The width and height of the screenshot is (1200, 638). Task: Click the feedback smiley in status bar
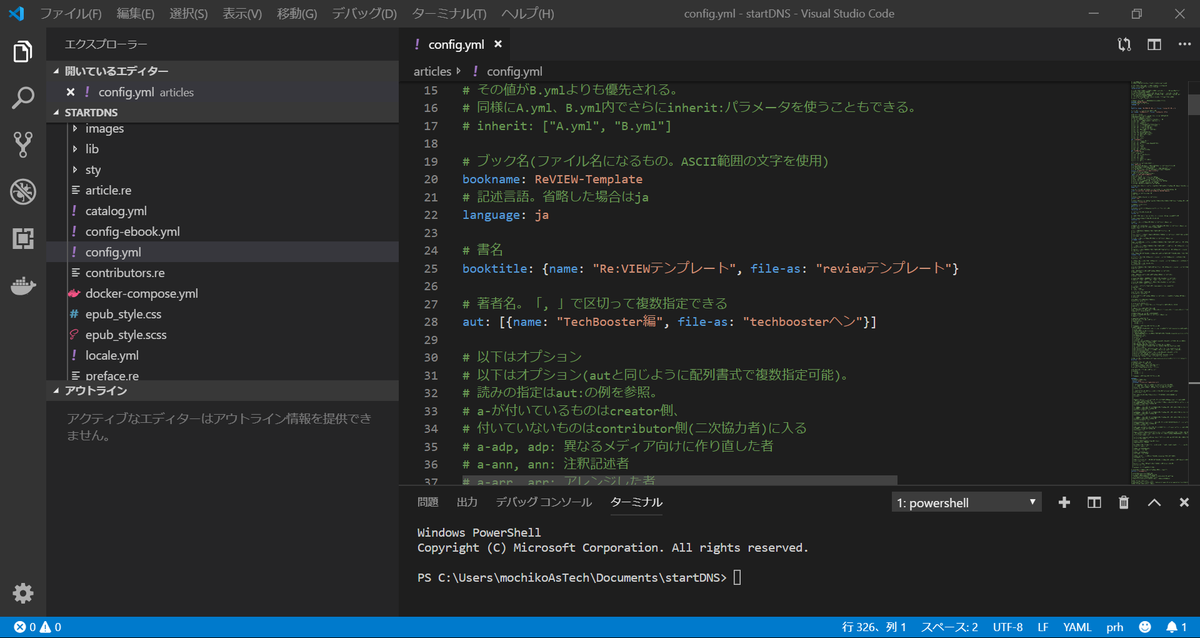point(1144,628)
